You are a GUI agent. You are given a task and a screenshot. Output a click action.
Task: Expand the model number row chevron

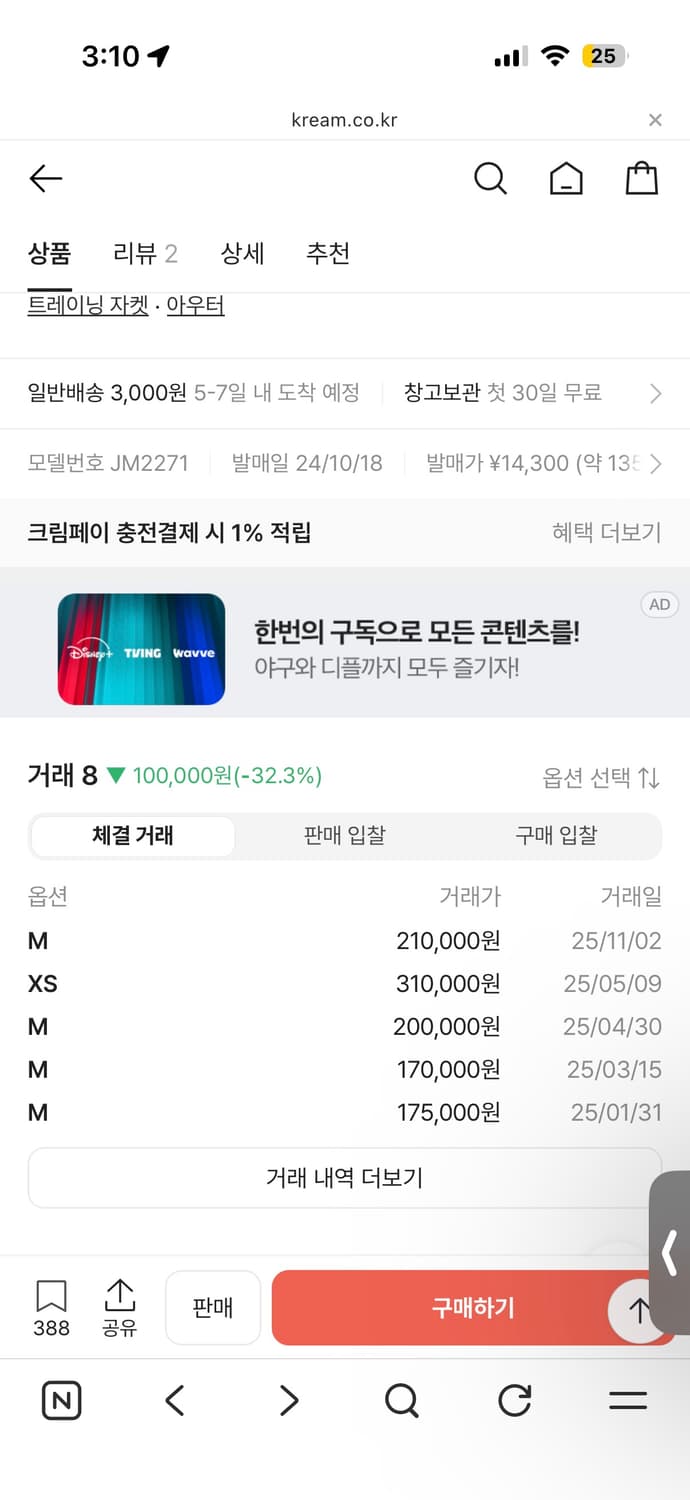tap(657, 463)
